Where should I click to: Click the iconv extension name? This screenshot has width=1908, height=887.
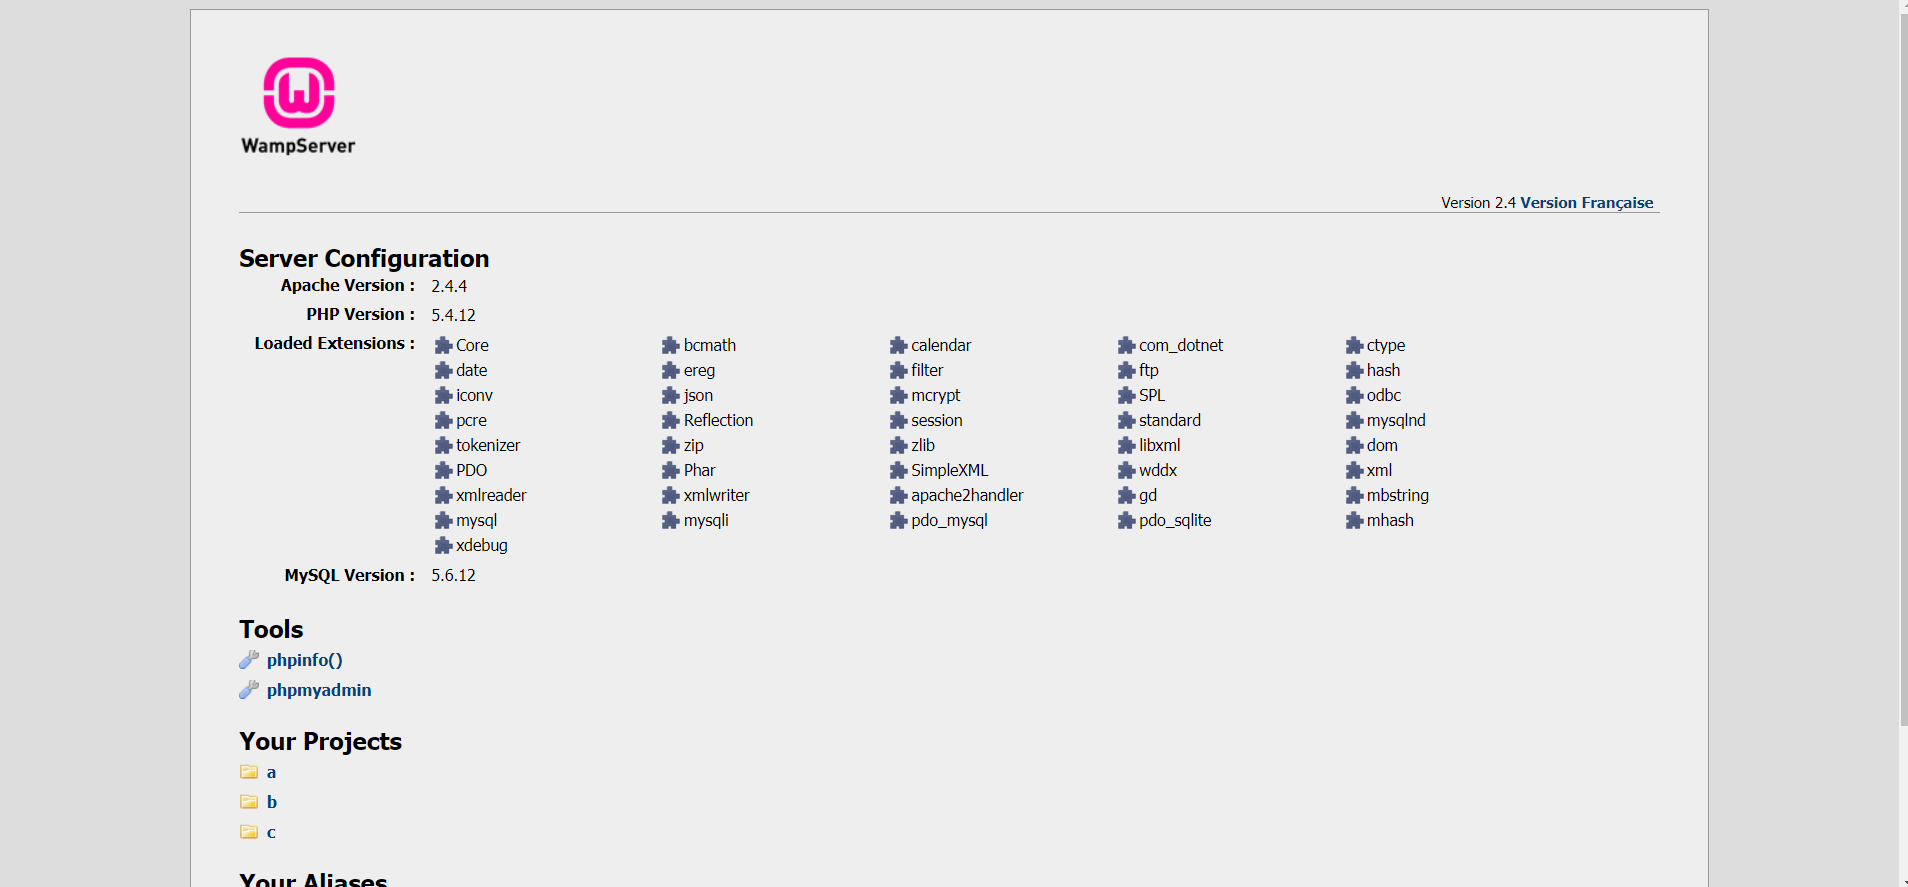click(x=474, y=395)
